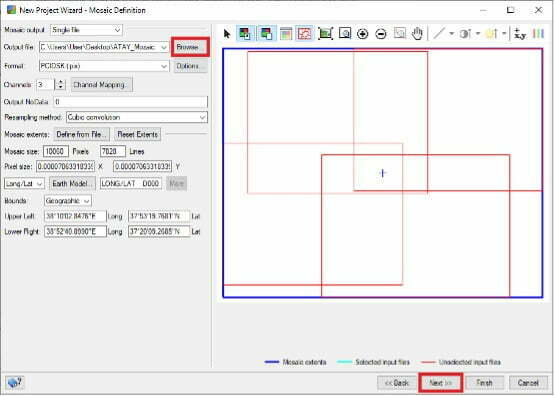Image resolution: width=554 pixels, height=396 pixels.
Task: Toggle the red footprint outlines icon
Action: click(305, 34)
